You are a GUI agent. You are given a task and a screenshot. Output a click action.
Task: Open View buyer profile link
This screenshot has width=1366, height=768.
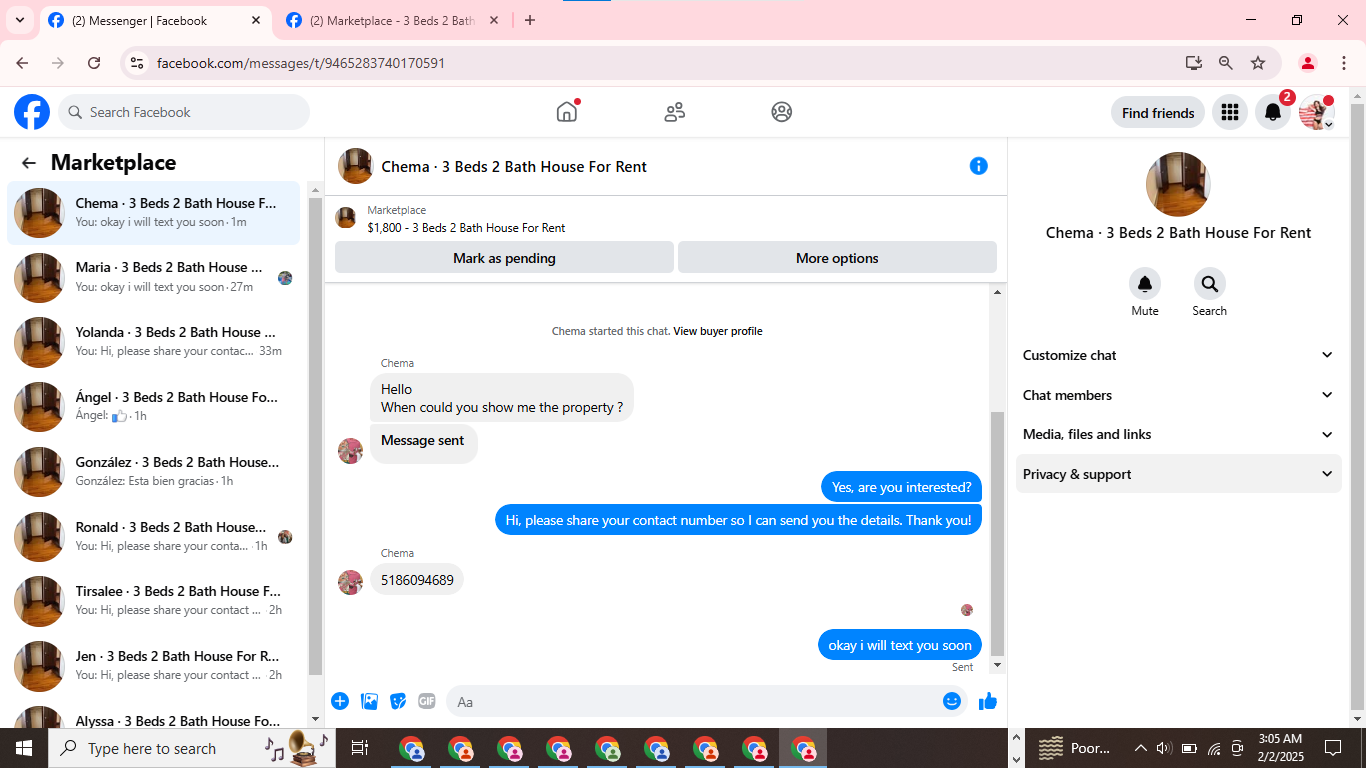pyautogui.click(x=718, y=331)
